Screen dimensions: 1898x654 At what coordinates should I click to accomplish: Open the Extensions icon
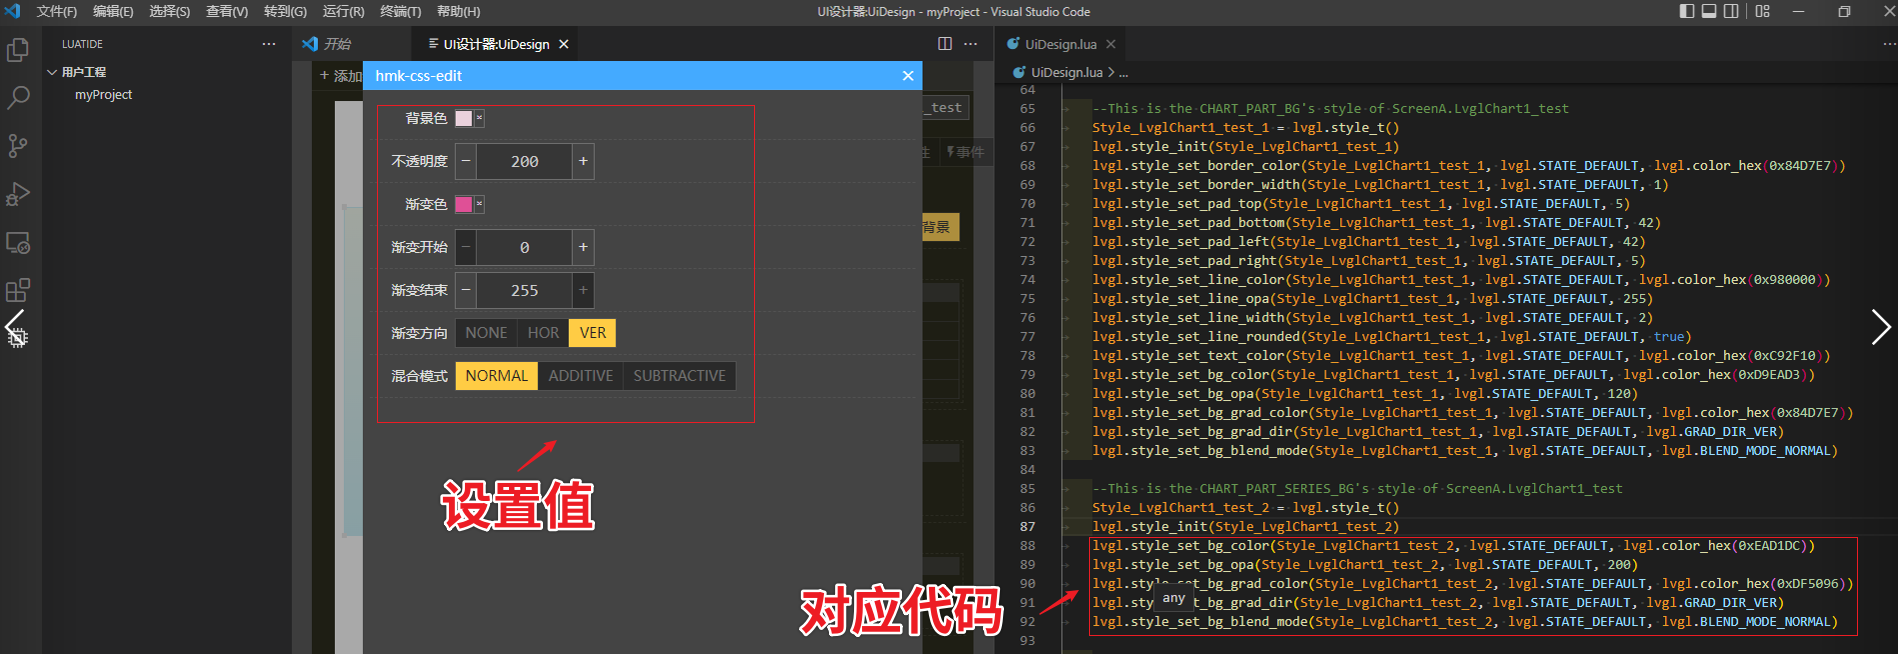pyautogui.click(x=18, y=290)
